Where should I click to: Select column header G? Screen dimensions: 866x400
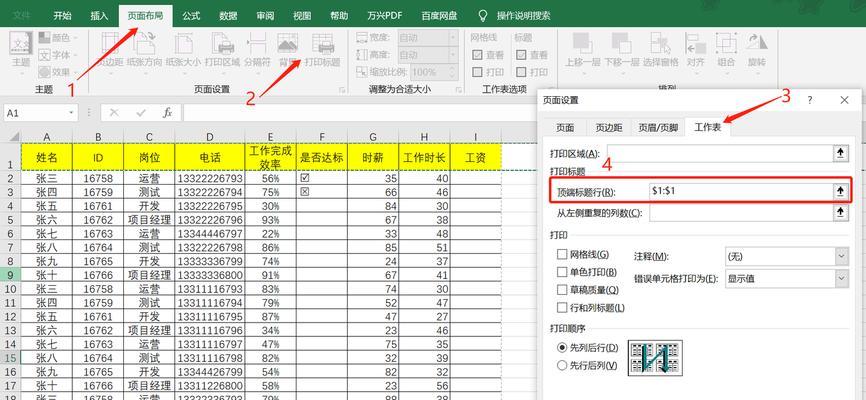point(373,136)
